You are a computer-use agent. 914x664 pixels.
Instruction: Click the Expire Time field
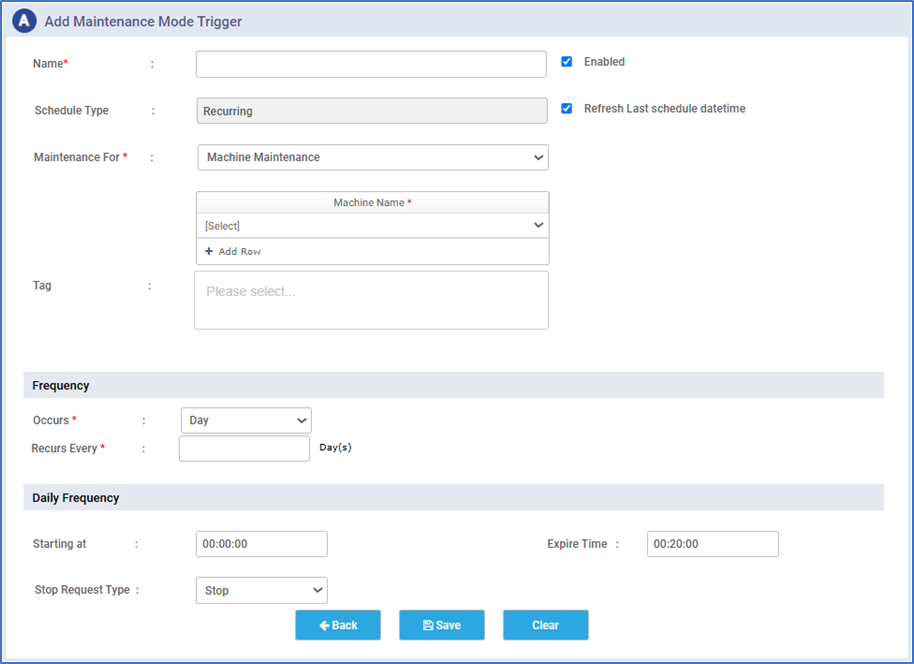pyautogui.click(x=713, y=544)
